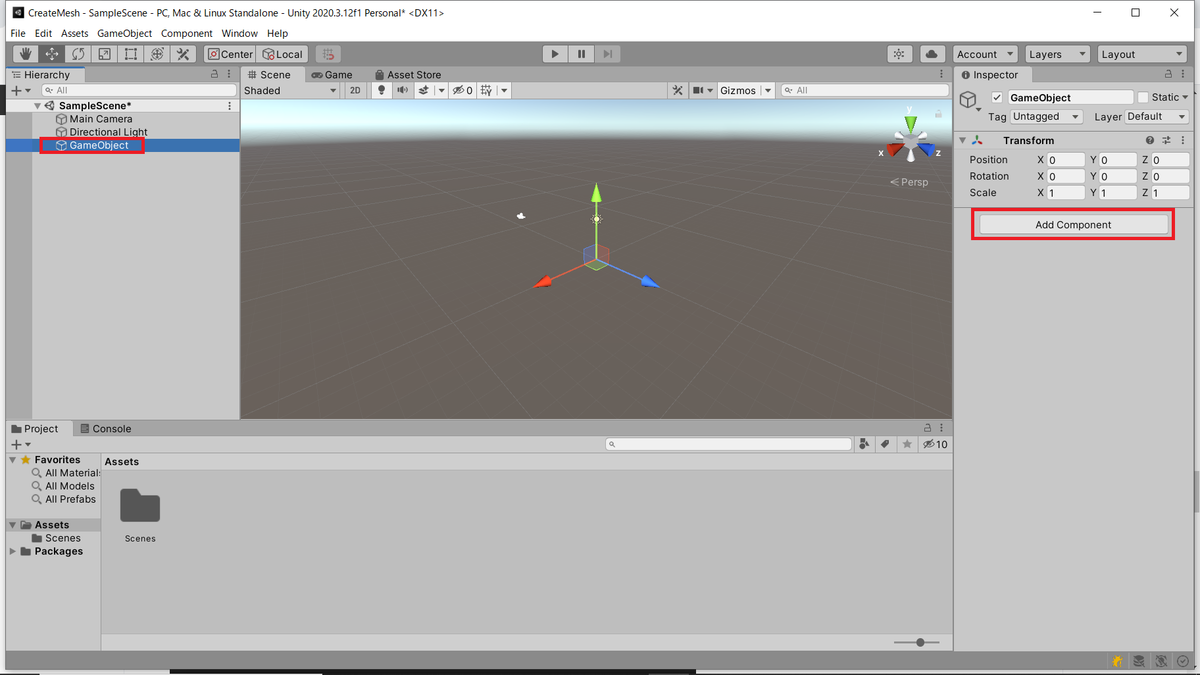1200x675 pixels.
Task: Open the Project create plus dropdown
Action: click(20, 444)
